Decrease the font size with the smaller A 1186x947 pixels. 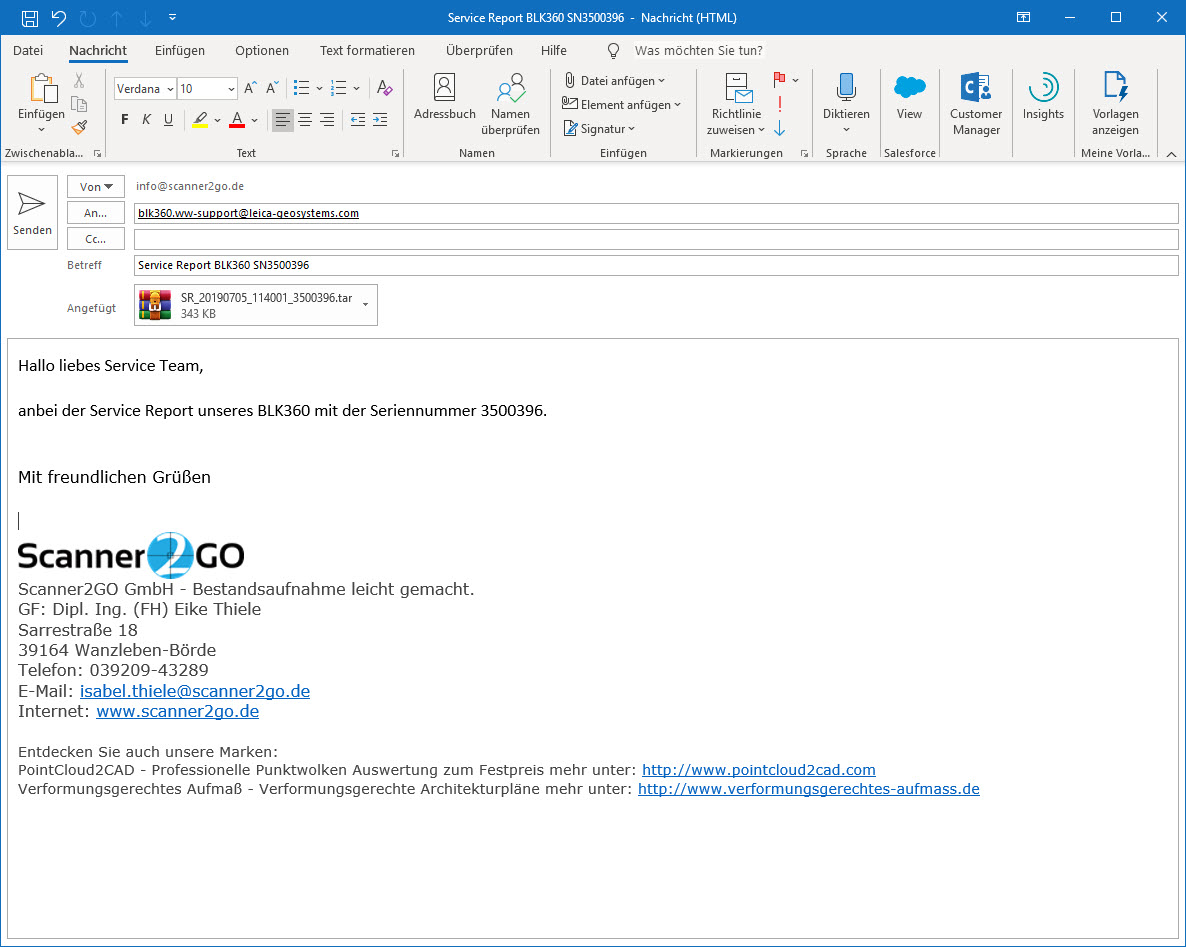click(272, 88)
